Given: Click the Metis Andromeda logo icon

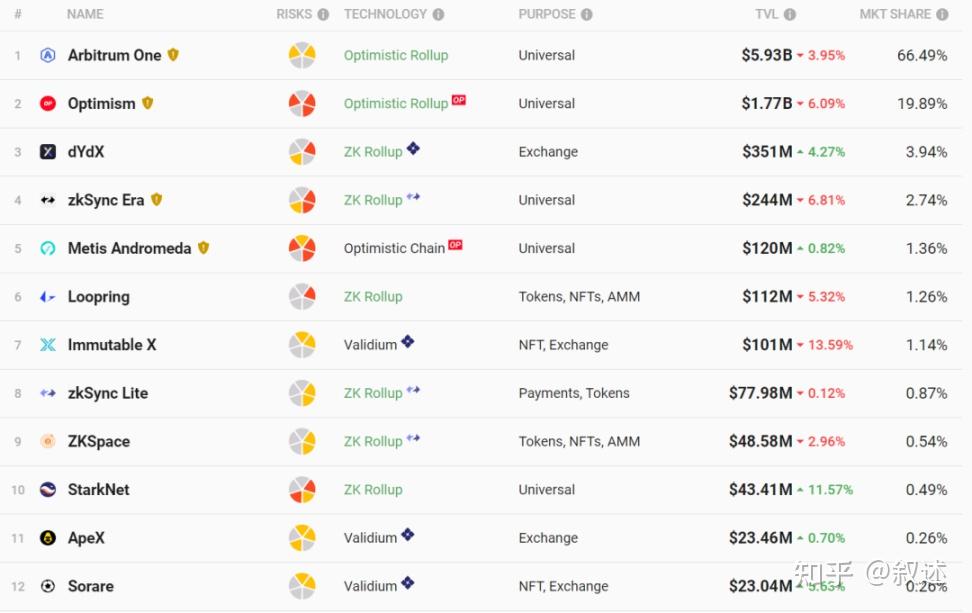Looking at the screenshot, I should tap(48, 249).
